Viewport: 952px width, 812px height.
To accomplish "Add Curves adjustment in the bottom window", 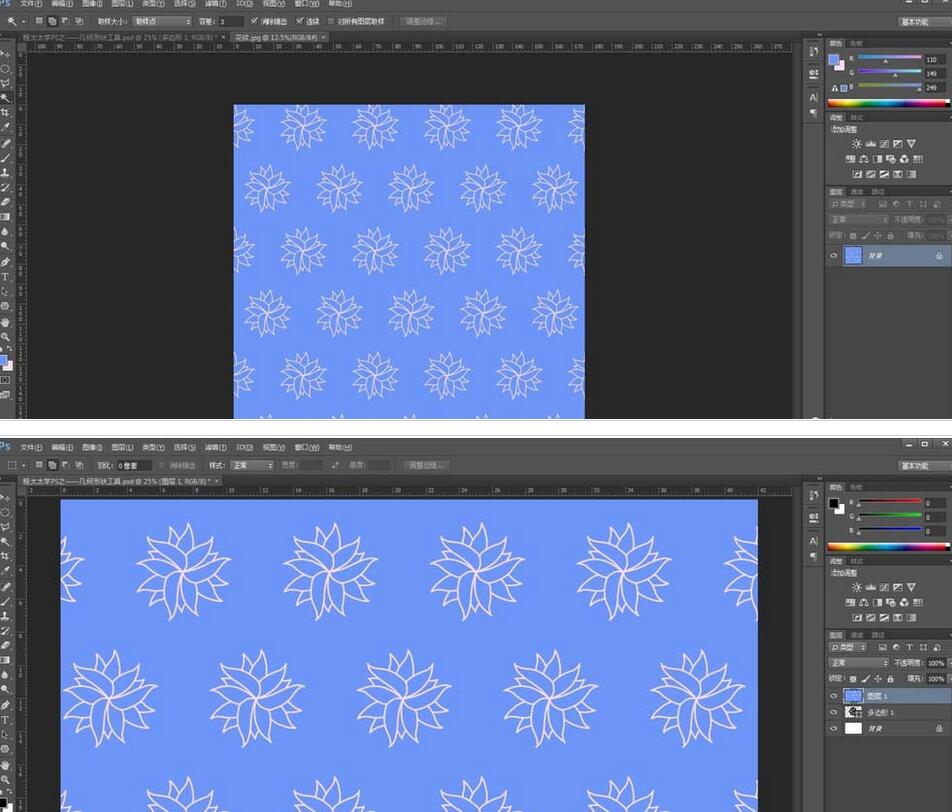I will click(885, 587).
